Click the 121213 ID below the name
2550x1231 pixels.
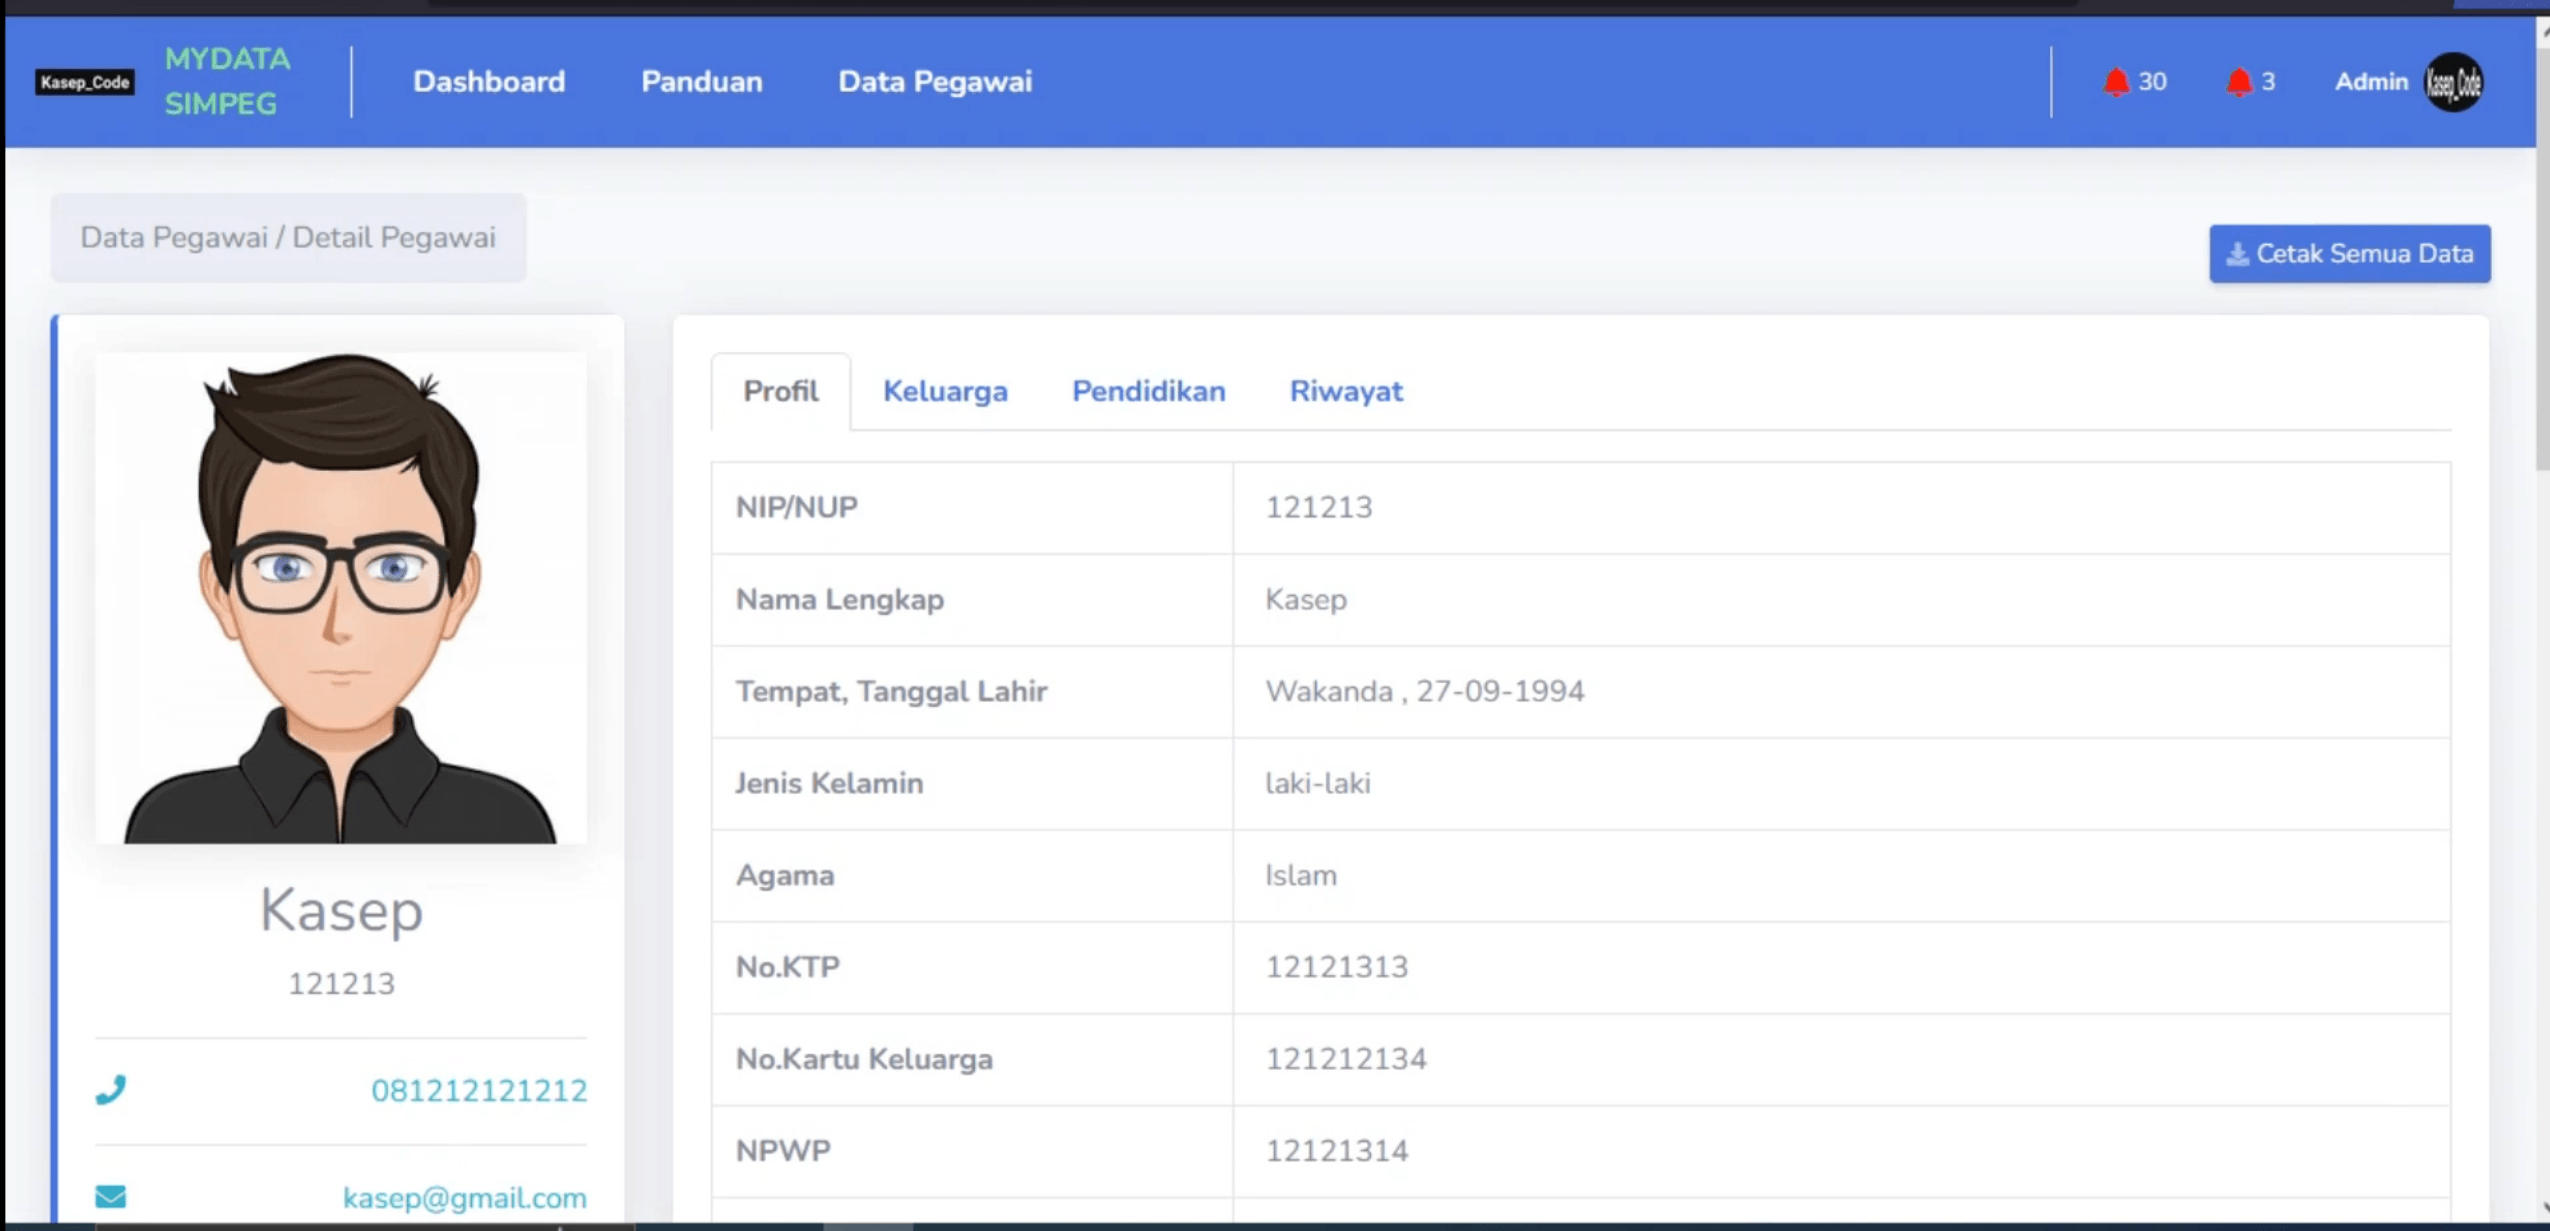[x=342, y=984]
